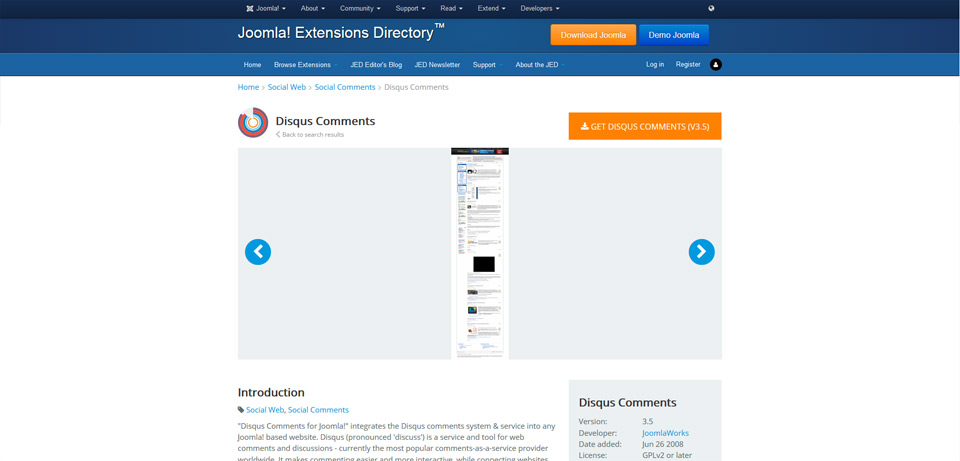The height and width of the screenshot is (461, 960).
Task: Click Home in the breadcrumb
Action: coord(248,87)
